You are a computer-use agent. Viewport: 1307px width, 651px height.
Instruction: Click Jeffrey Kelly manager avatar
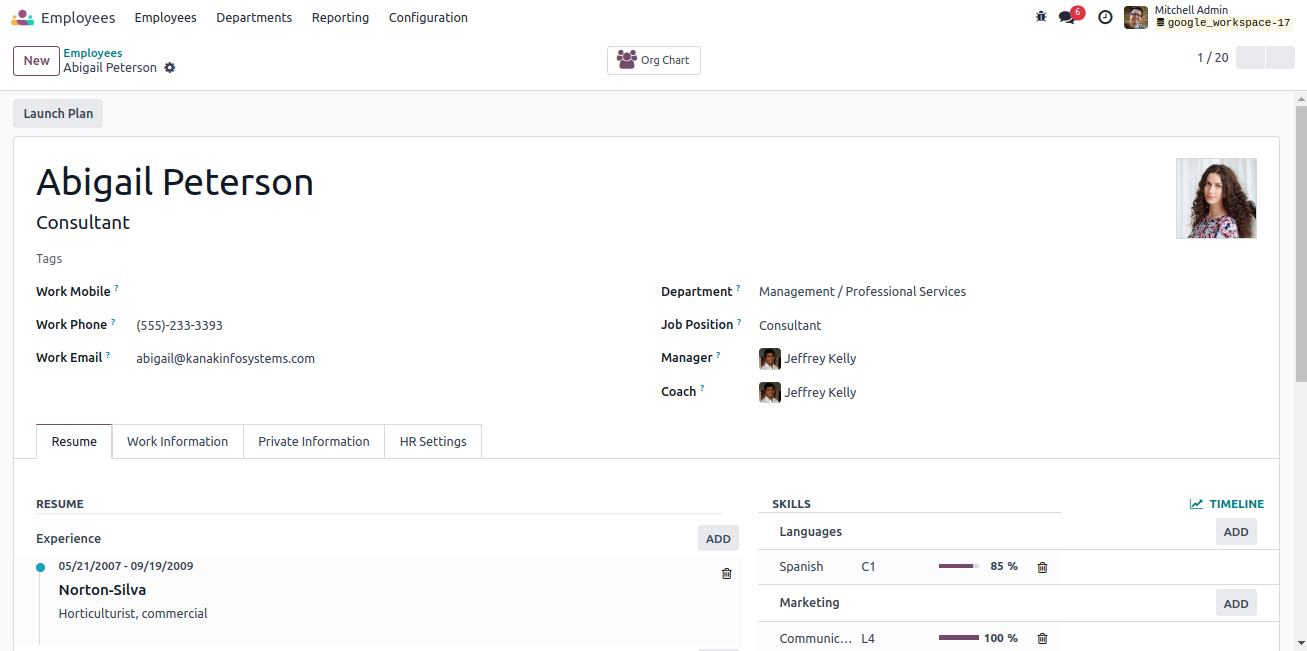coord(769,359)
